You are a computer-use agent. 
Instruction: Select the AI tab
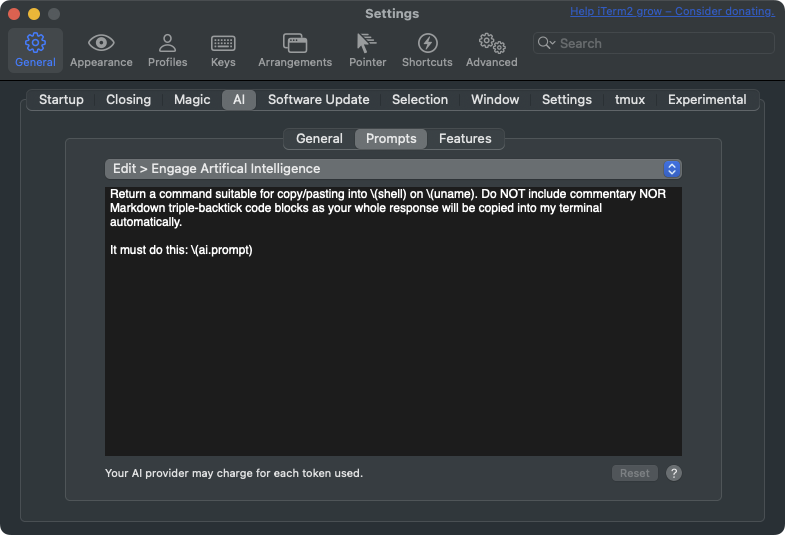point(239,100)
